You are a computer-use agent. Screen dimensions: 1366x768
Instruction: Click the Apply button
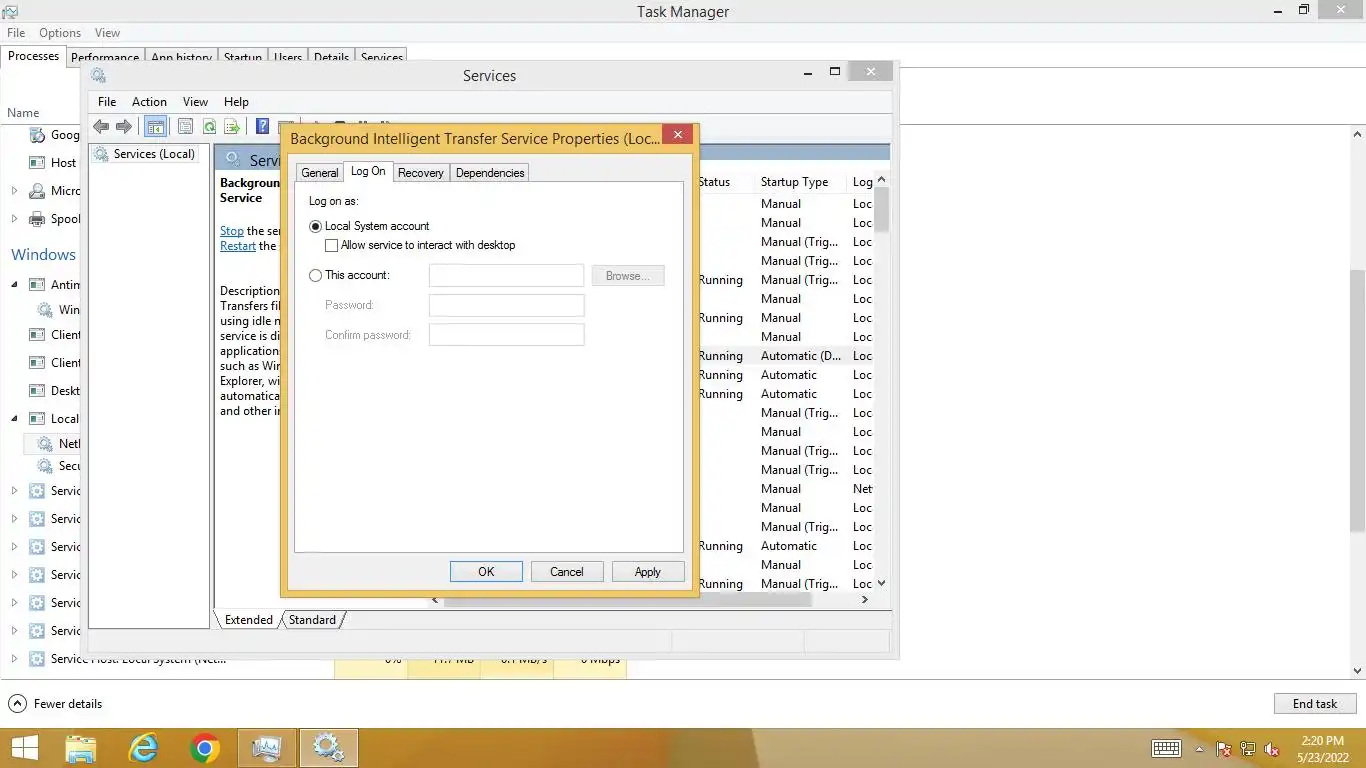[x=648, y=572]
